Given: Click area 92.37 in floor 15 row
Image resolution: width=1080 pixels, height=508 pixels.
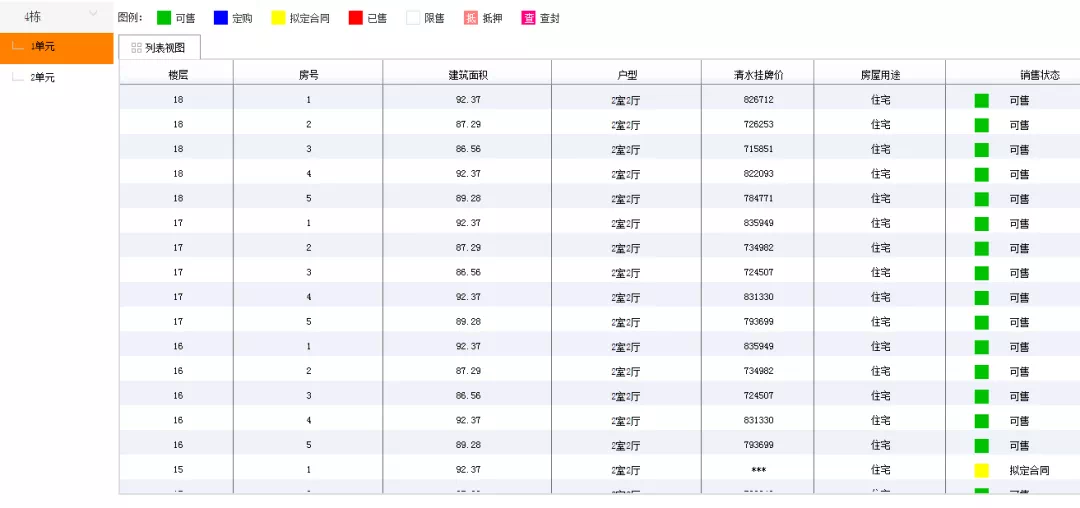Looking at the screenshot, I should (468, 469).
